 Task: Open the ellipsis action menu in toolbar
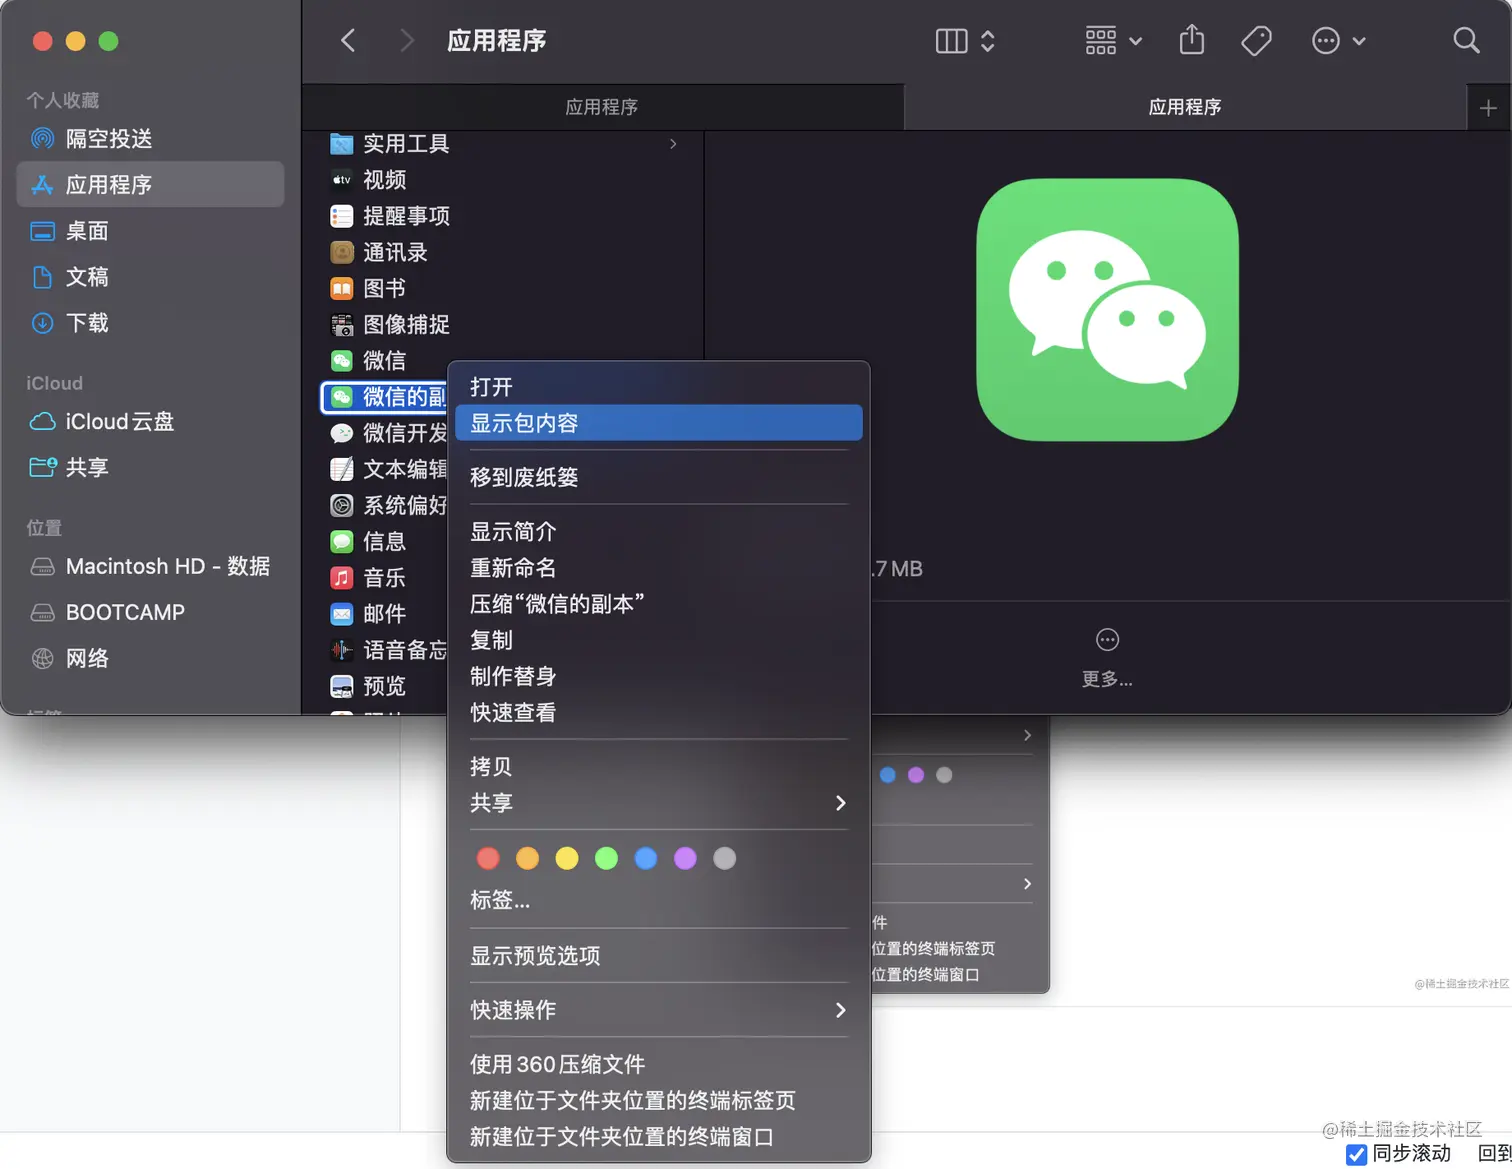[1338, 41]
